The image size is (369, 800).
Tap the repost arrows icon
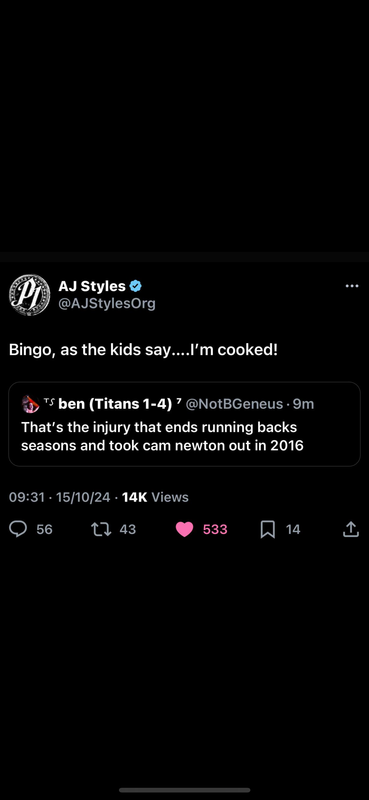pyautogui.click(x=101, y=530)
